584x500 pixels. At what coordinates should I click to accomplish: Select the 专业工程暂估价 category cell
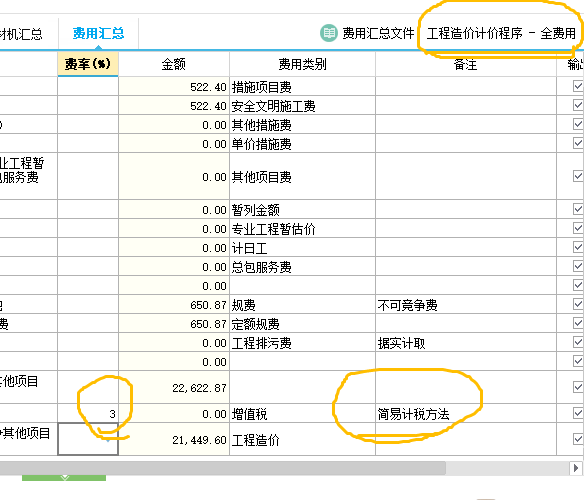click(x=302, y=229)
